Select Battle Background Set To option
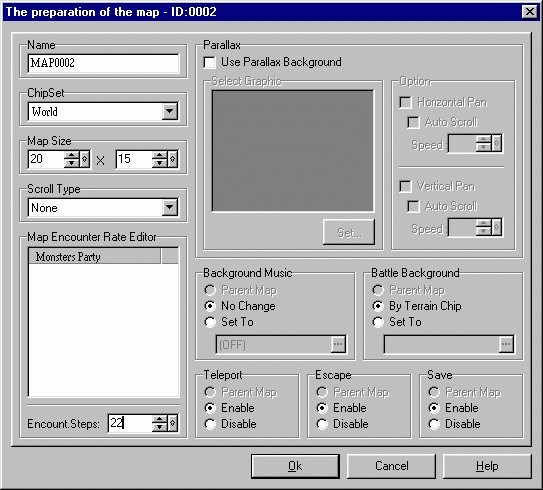The image size is (543, 490). pos(378,322)
